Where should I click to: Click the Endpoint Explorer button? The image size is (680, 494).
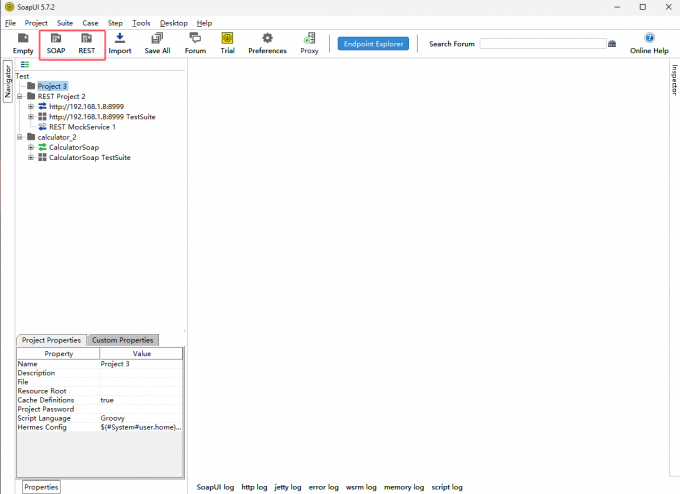[x=373, y=44]
